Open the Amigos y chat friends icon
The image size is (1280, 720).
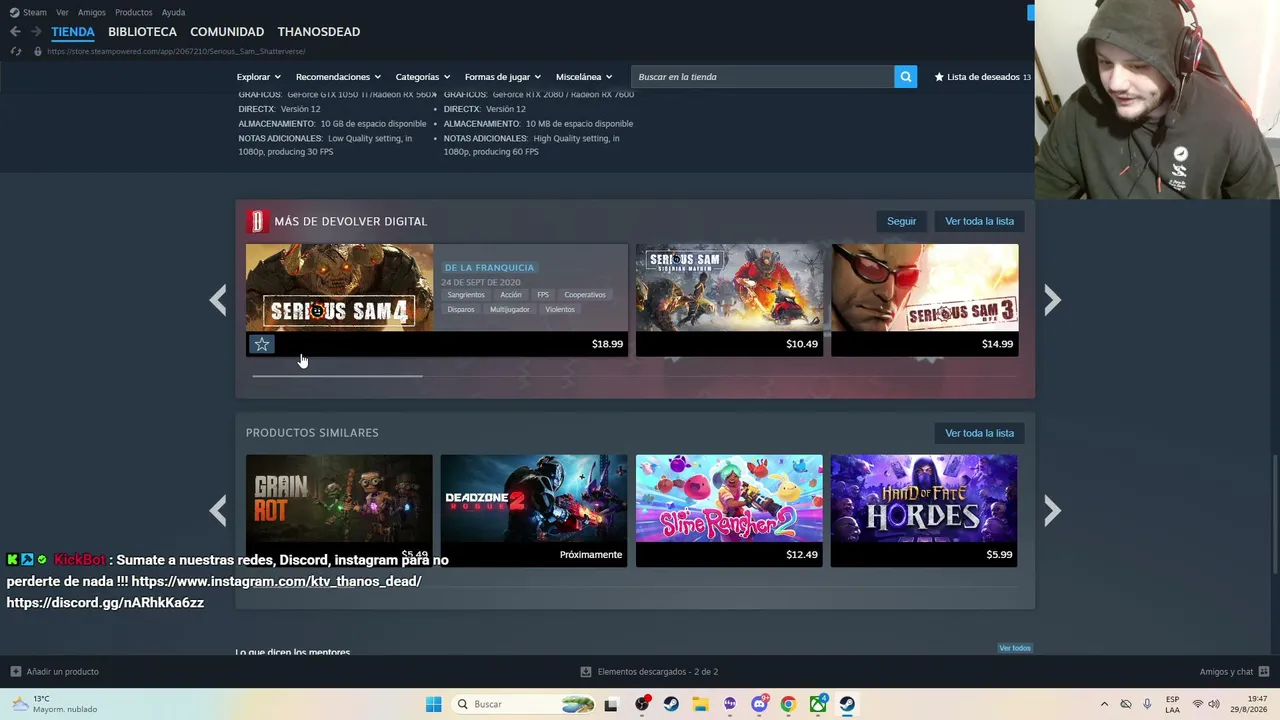tap(1264, 672)
